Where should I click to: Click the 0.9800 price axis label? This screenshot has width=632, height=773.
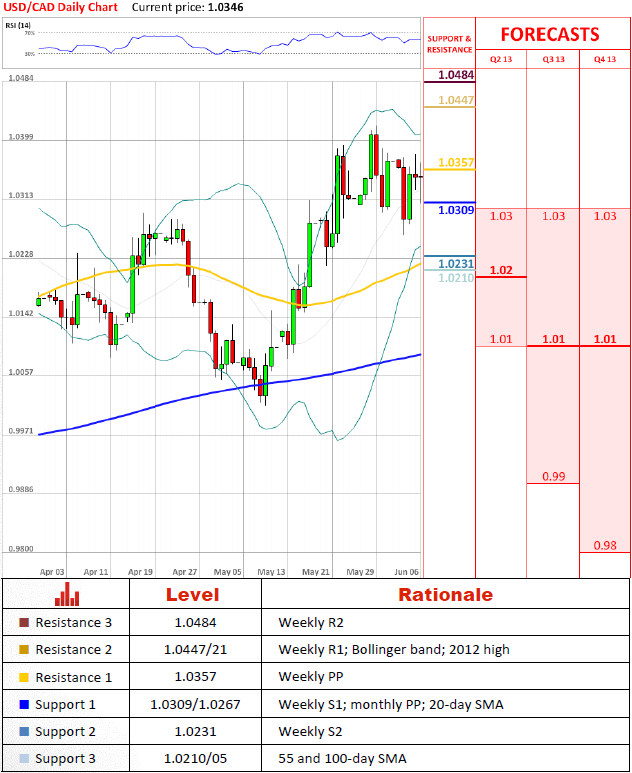[21, 549]
